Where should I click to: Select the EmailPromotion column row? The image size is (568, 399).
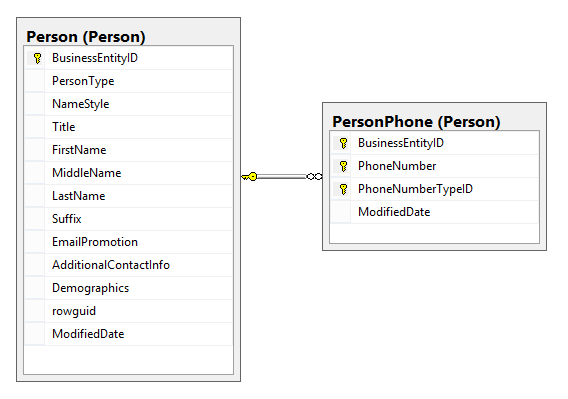[x=128, y=242]
